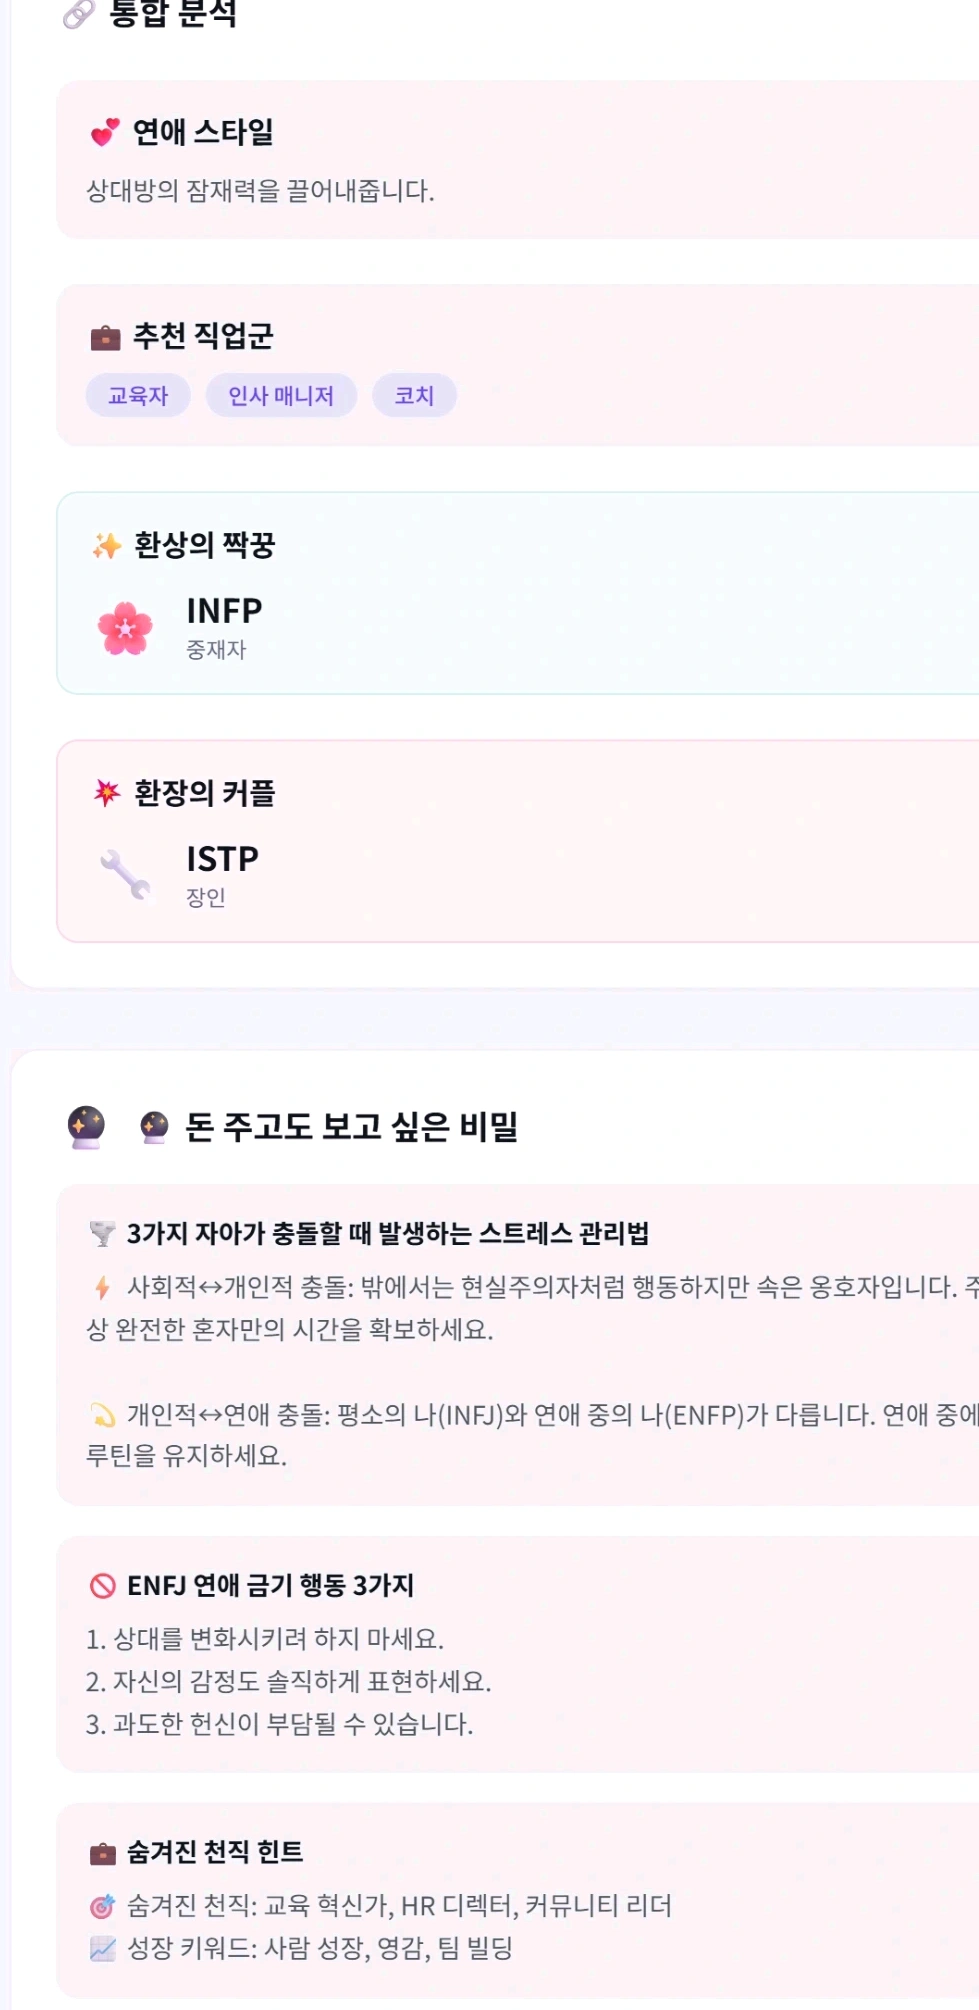Select the 교육자 job tag
Viewport: 979px width, 2010px height.
coord(138,396)
